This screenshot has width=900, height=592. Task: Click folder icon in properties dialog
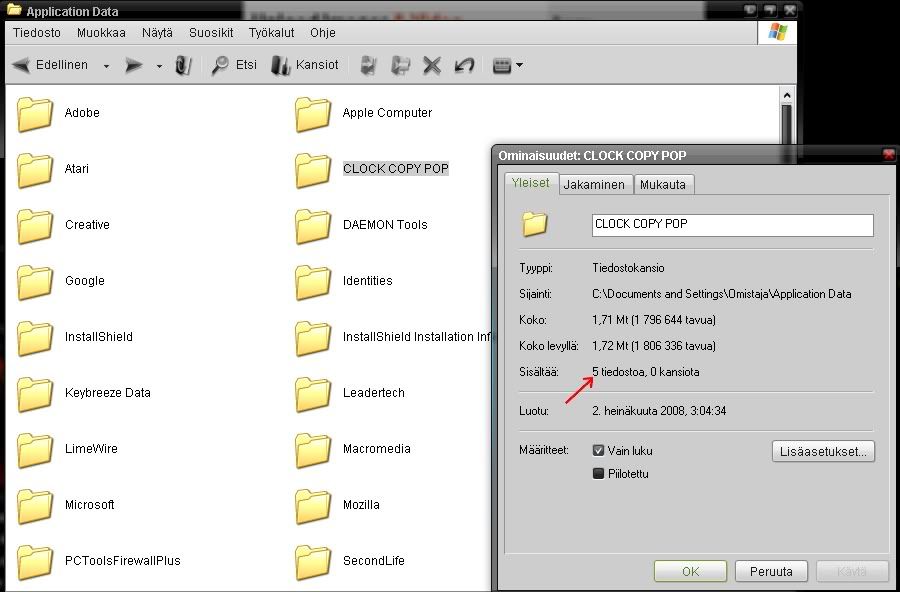[534, 224]
